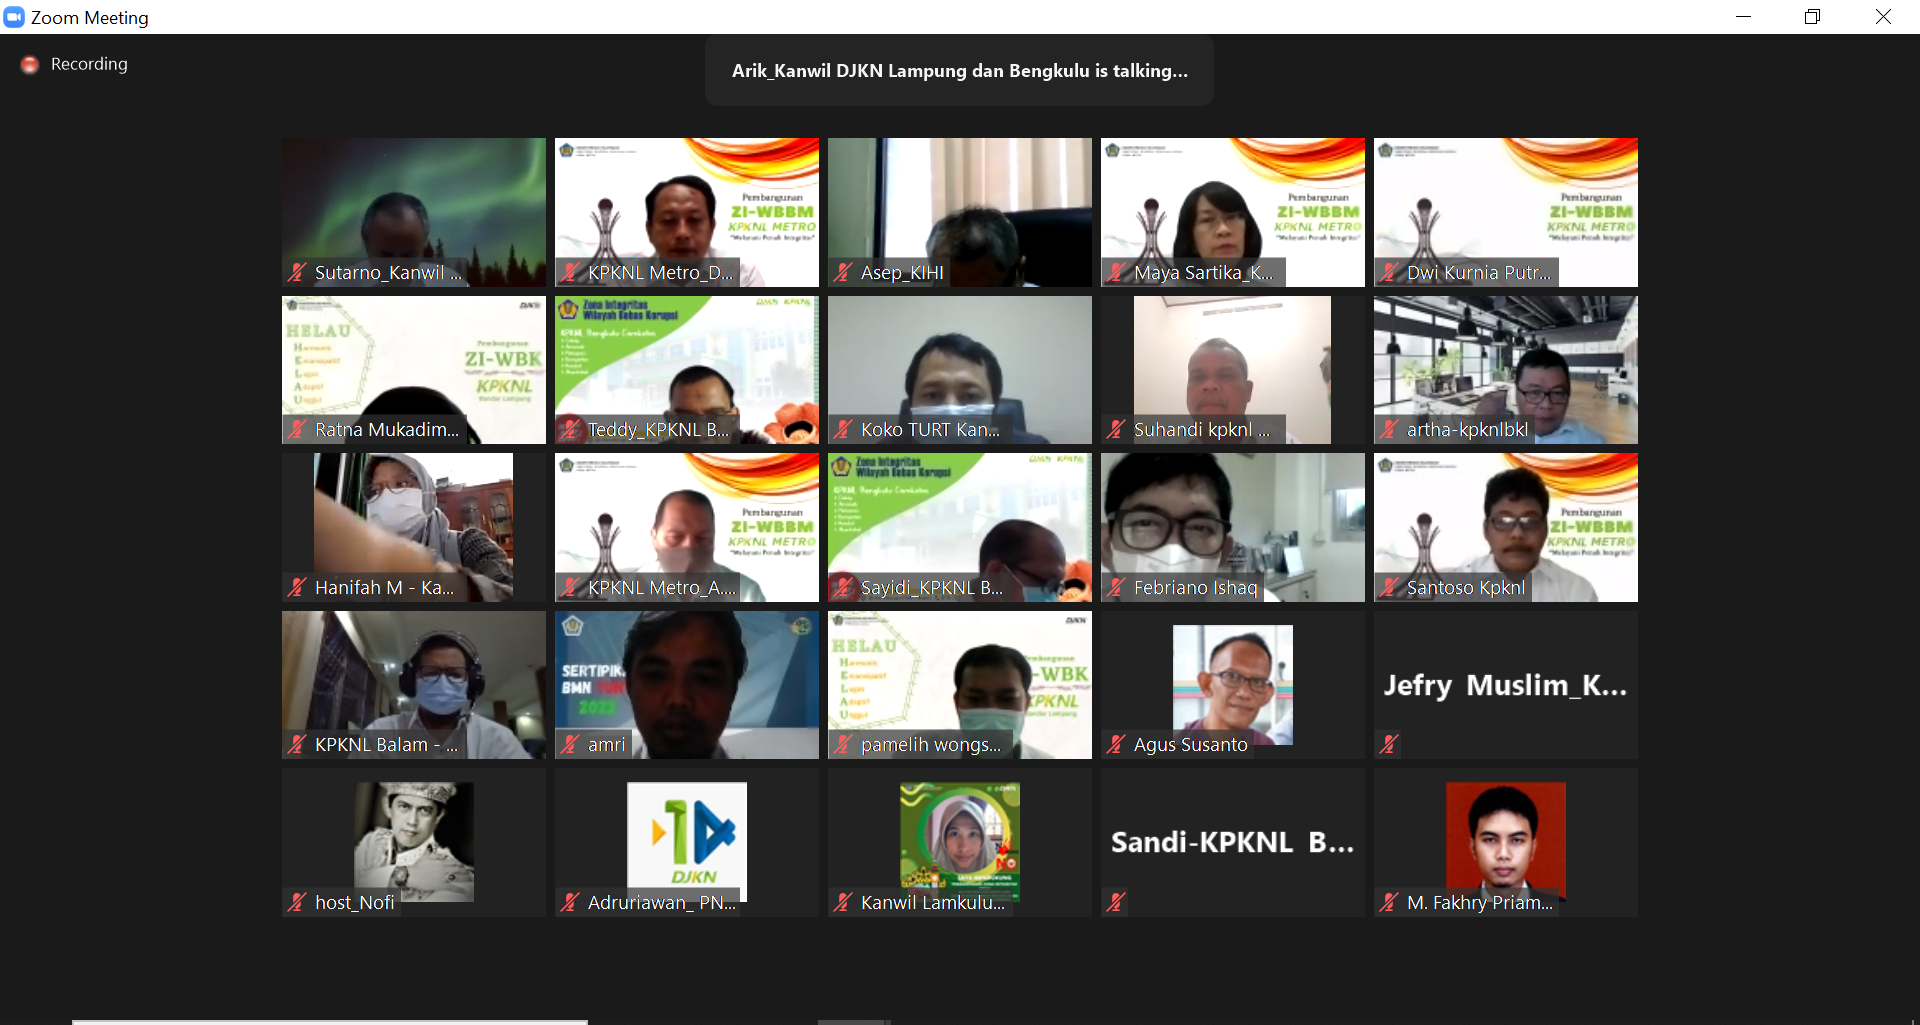Click muted mic icon on Sandi-KPKNL tile
This screenshot has width=1920, height=1025.
coord(1116,902)
